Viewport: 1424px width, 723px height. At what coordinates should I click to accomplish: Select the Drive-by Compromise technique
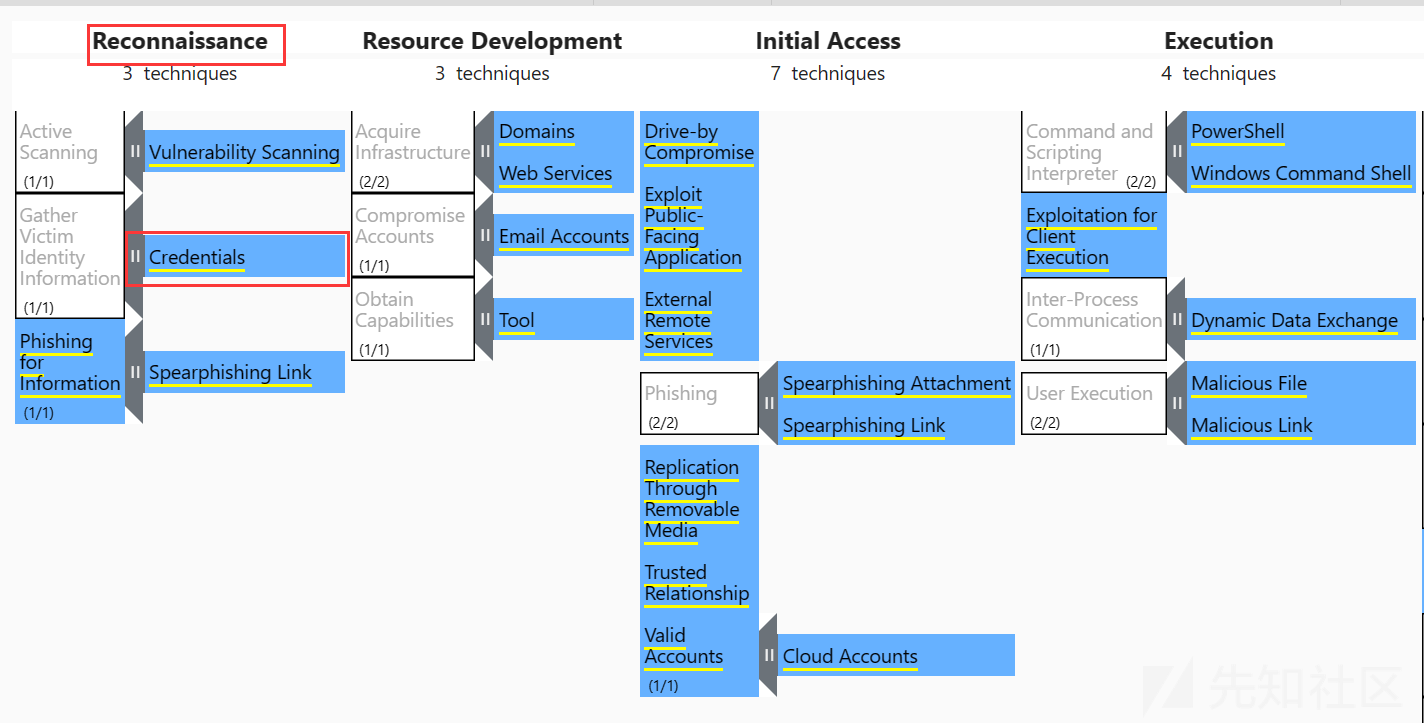pos(699,142)
